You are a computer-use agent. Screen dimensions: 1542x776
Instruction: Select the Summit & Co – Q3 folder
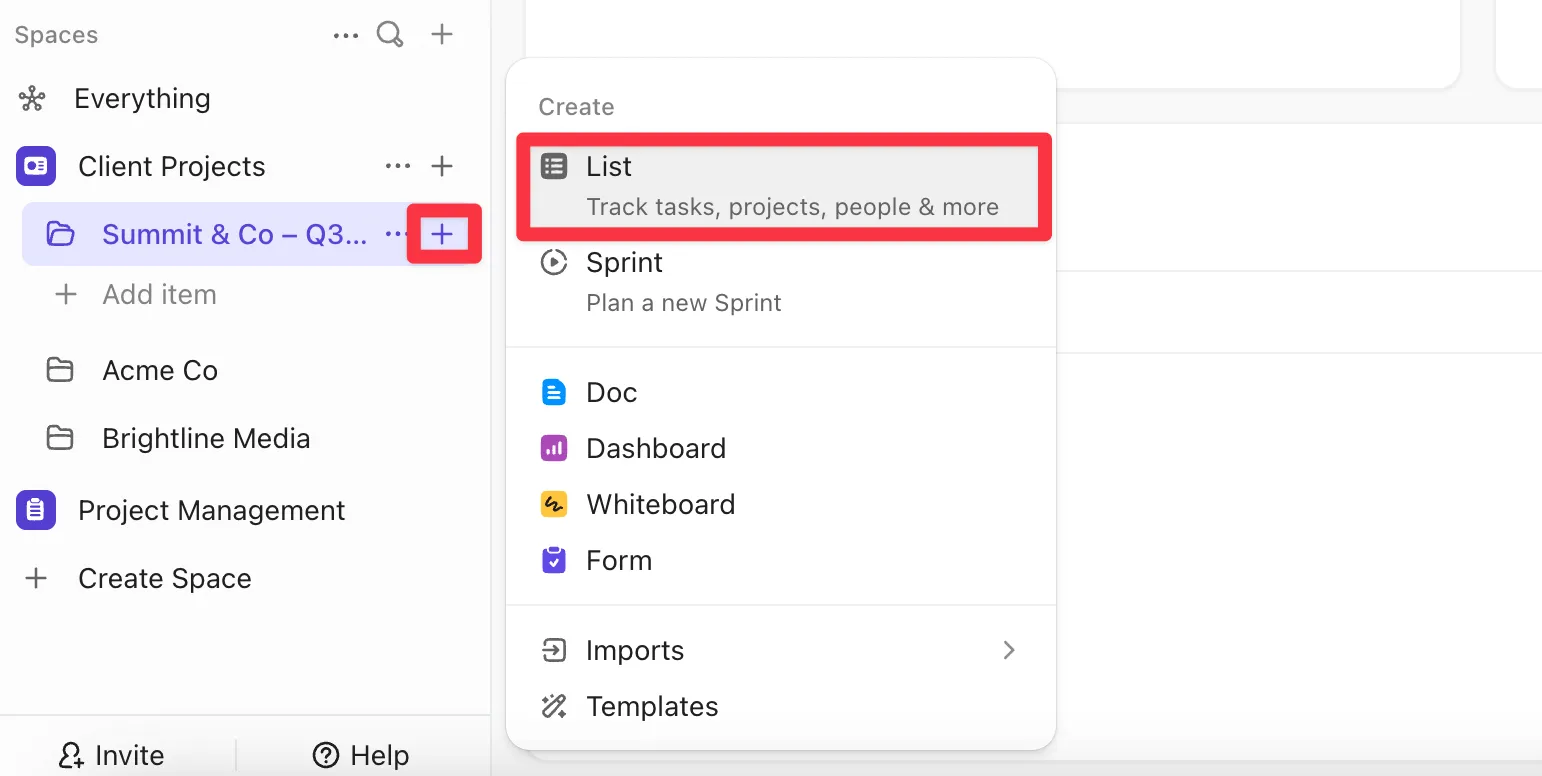click(x=235, y=235)
